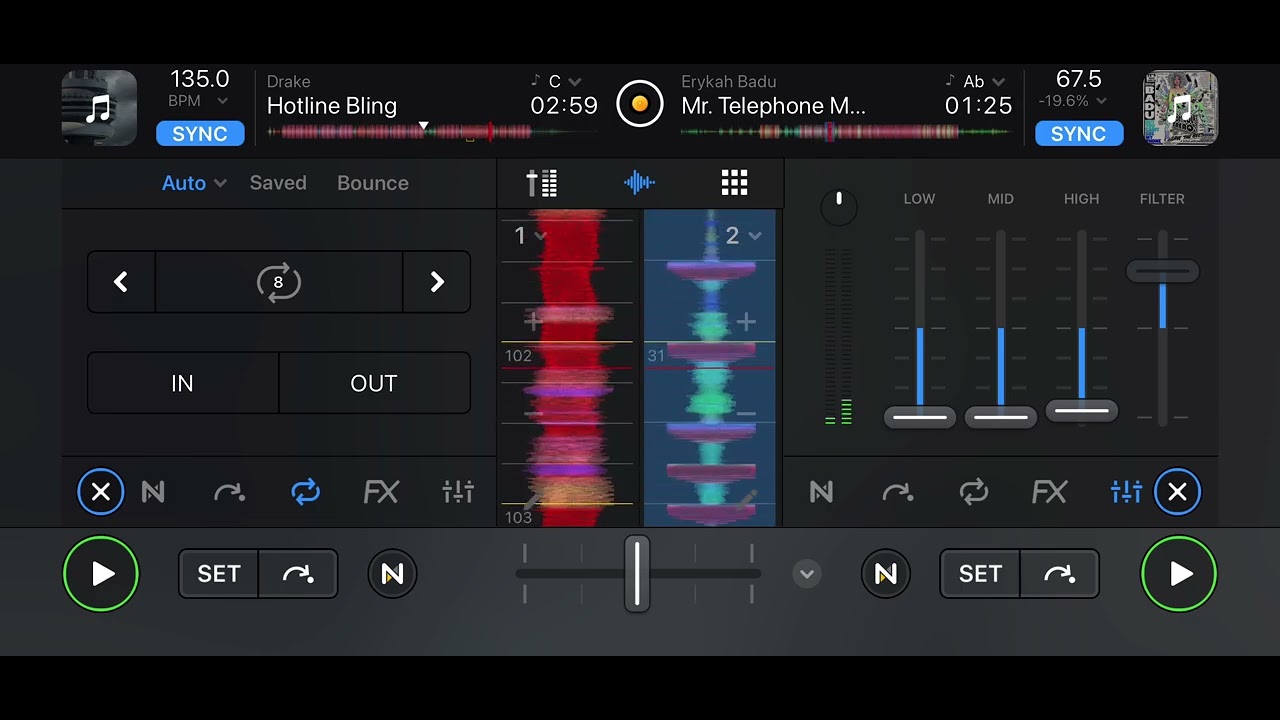Toggle round Neural Mix button, left deck
1280x720 pixels.
pos(392,574)
